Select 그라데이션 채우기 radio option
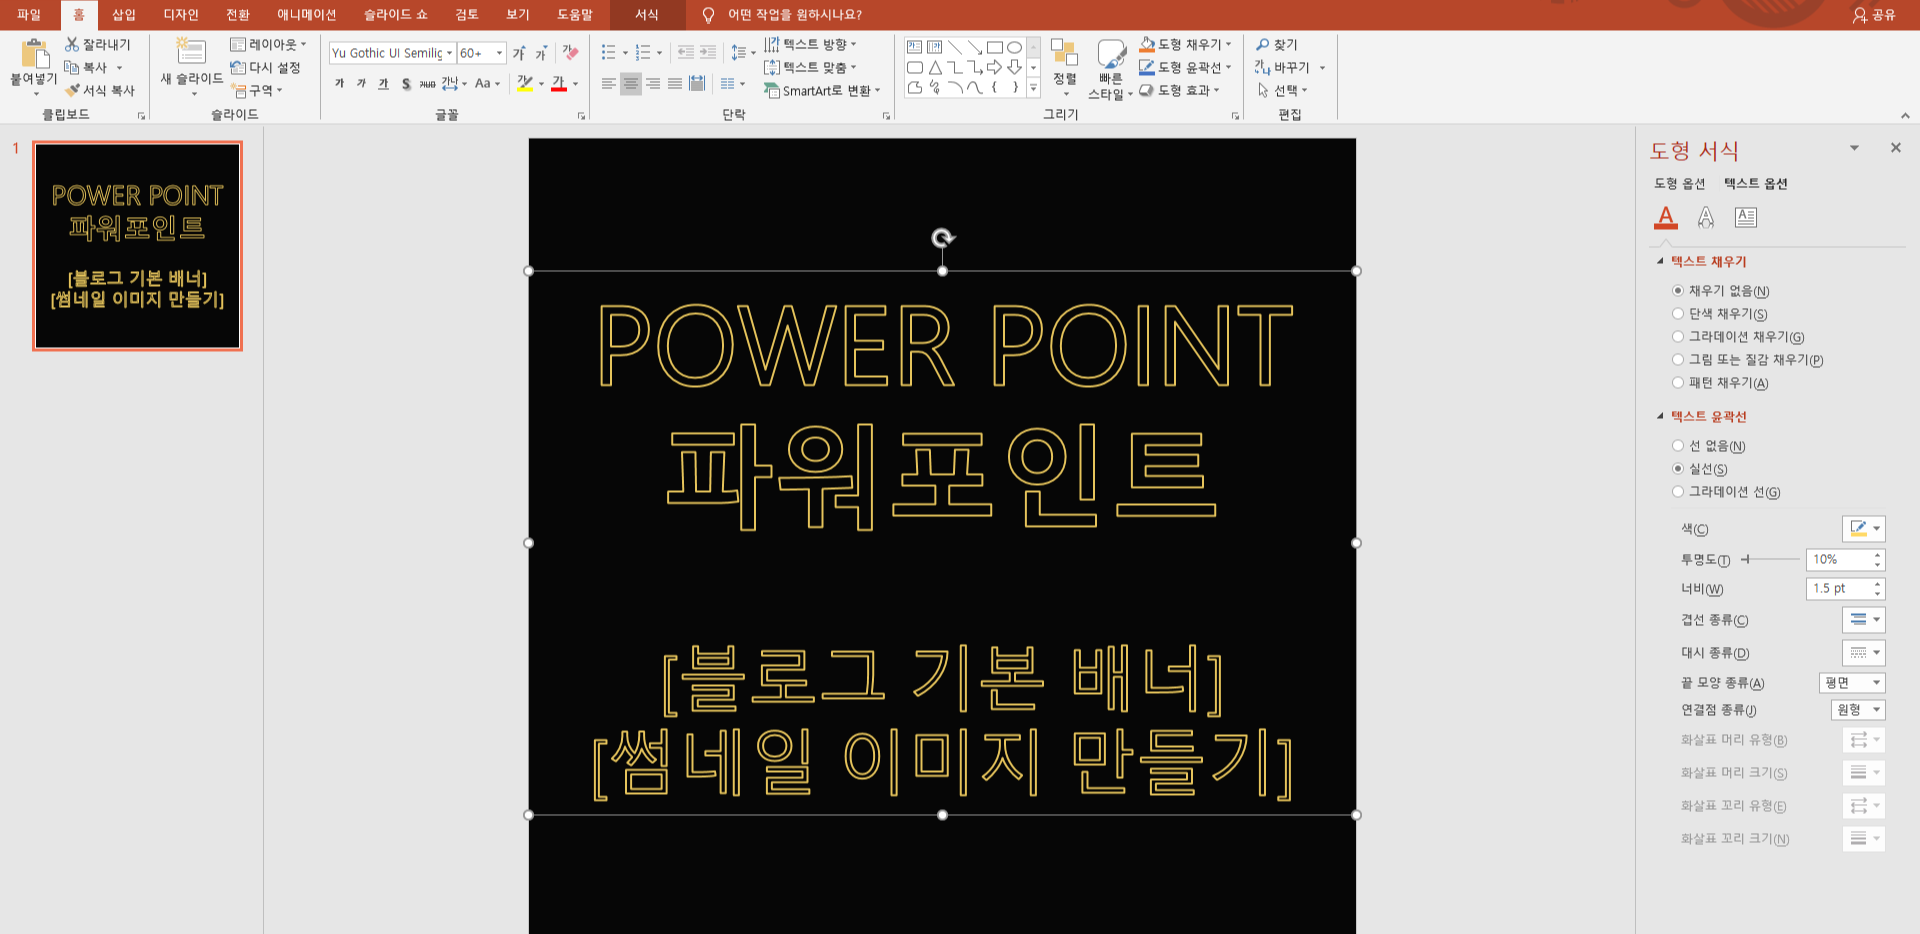The height and width of the screenshot is (934, 1920). coord(1678,337)
